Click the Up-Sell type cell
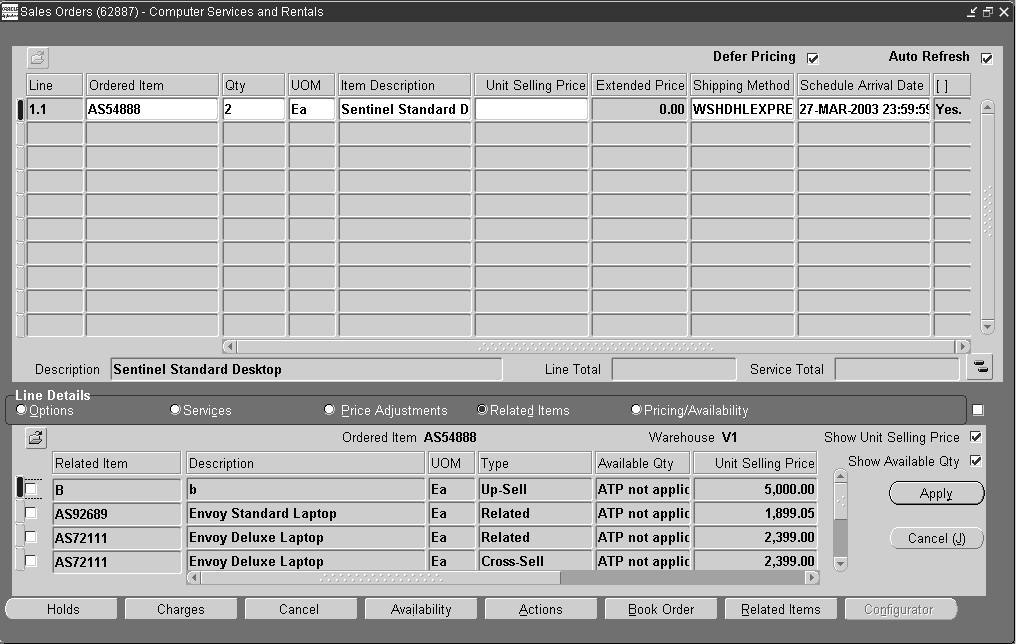Screen dimensions: 1016x644 point(535,490)
